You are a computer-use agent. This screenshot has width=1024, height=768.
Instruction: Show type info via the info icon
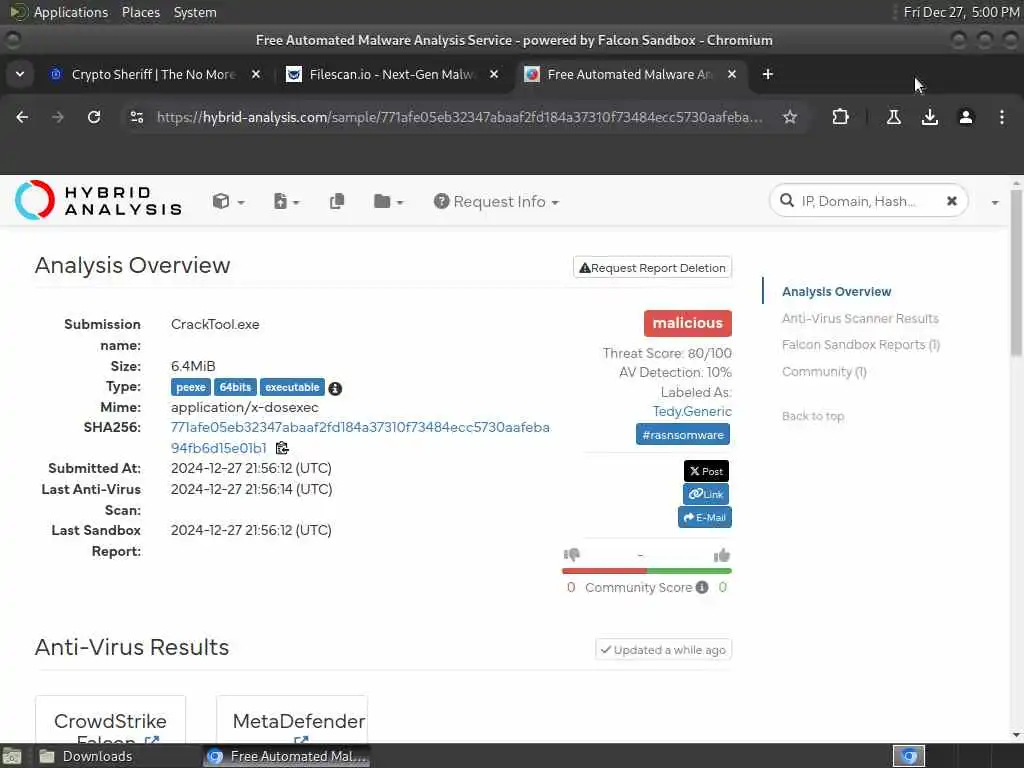coord(335,389)
